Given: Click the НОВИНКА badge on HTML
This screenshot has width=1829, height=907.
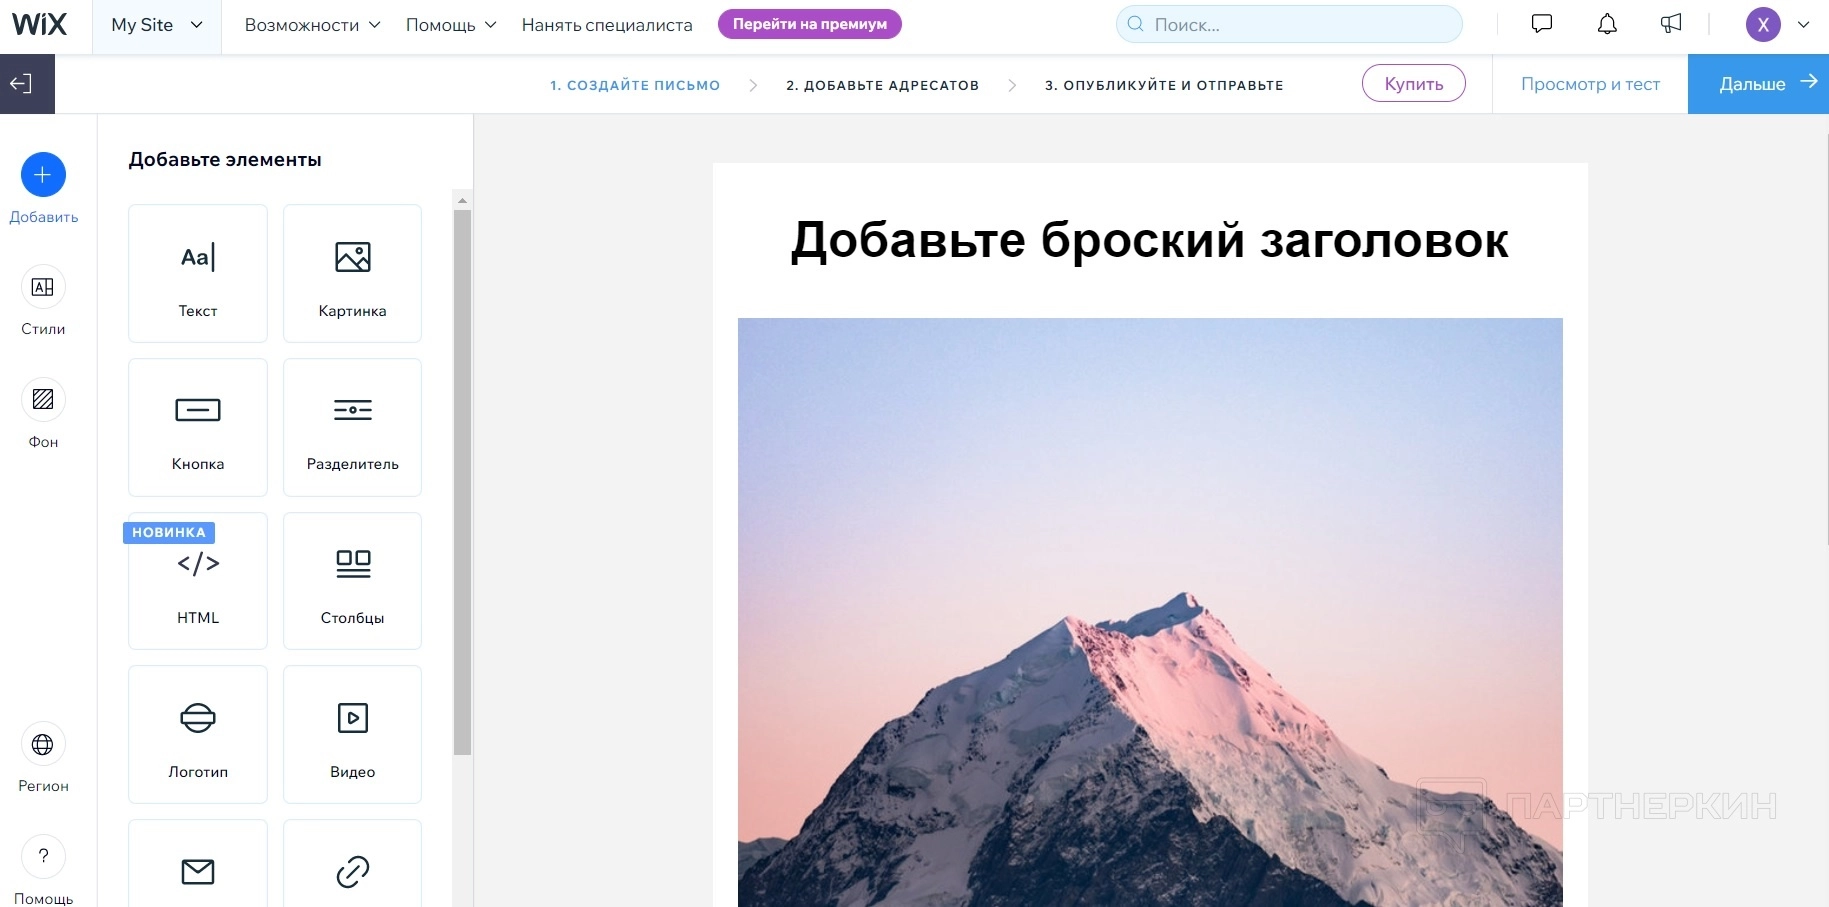Looking at the screenshot, I should tap(169, 533).
